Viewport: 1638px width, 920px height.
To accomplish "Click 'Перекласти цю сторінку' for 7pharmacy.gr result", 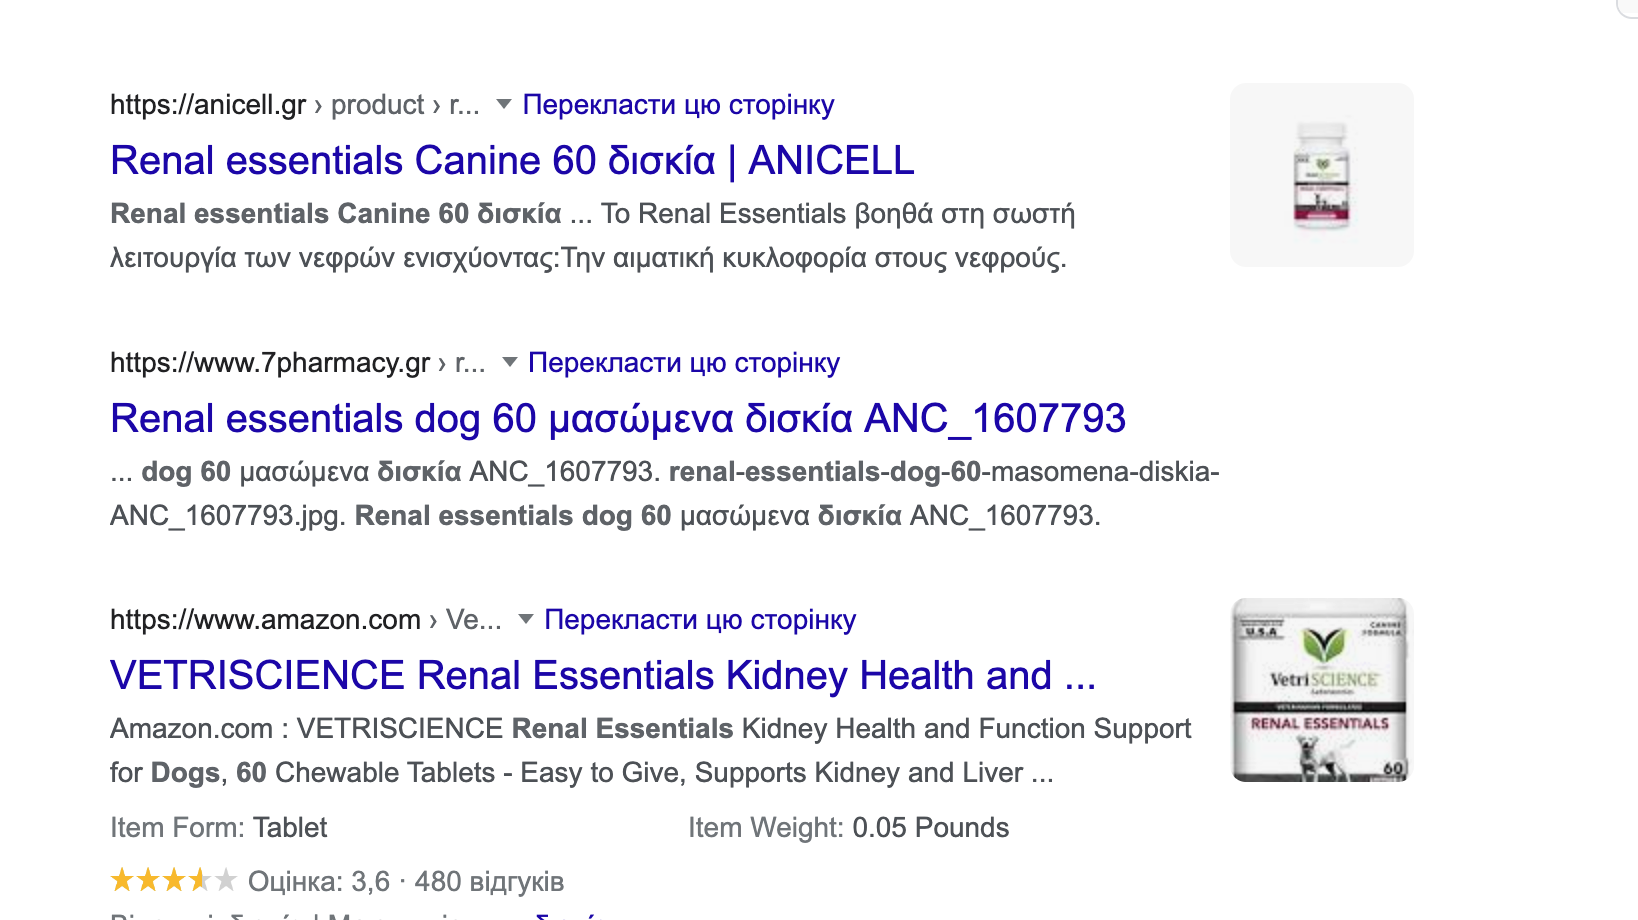I will (x=684, y=362).
